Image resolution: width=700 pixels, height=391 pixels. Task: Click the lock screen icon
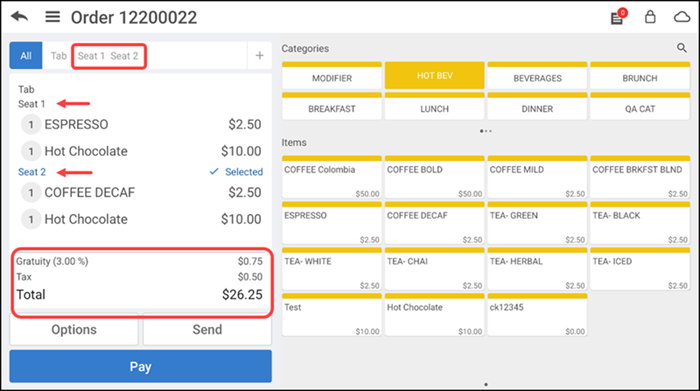[x=650, y=17]
